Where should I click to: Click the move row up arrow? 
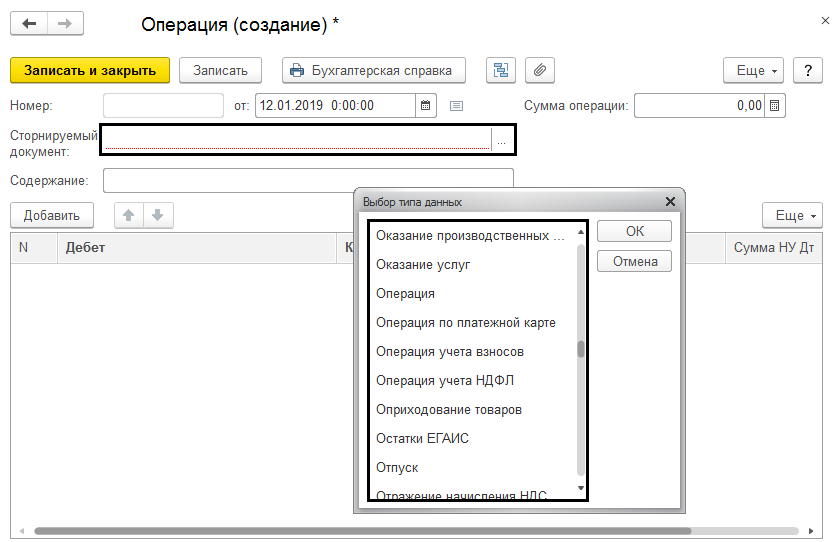(x=129, y=215)
